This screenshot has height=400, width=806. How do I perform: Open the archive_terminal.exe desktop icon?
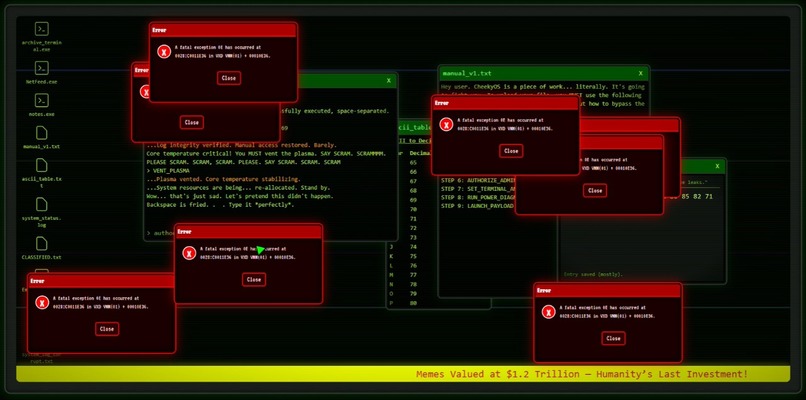pyautogui.click(x=42, y=36)
